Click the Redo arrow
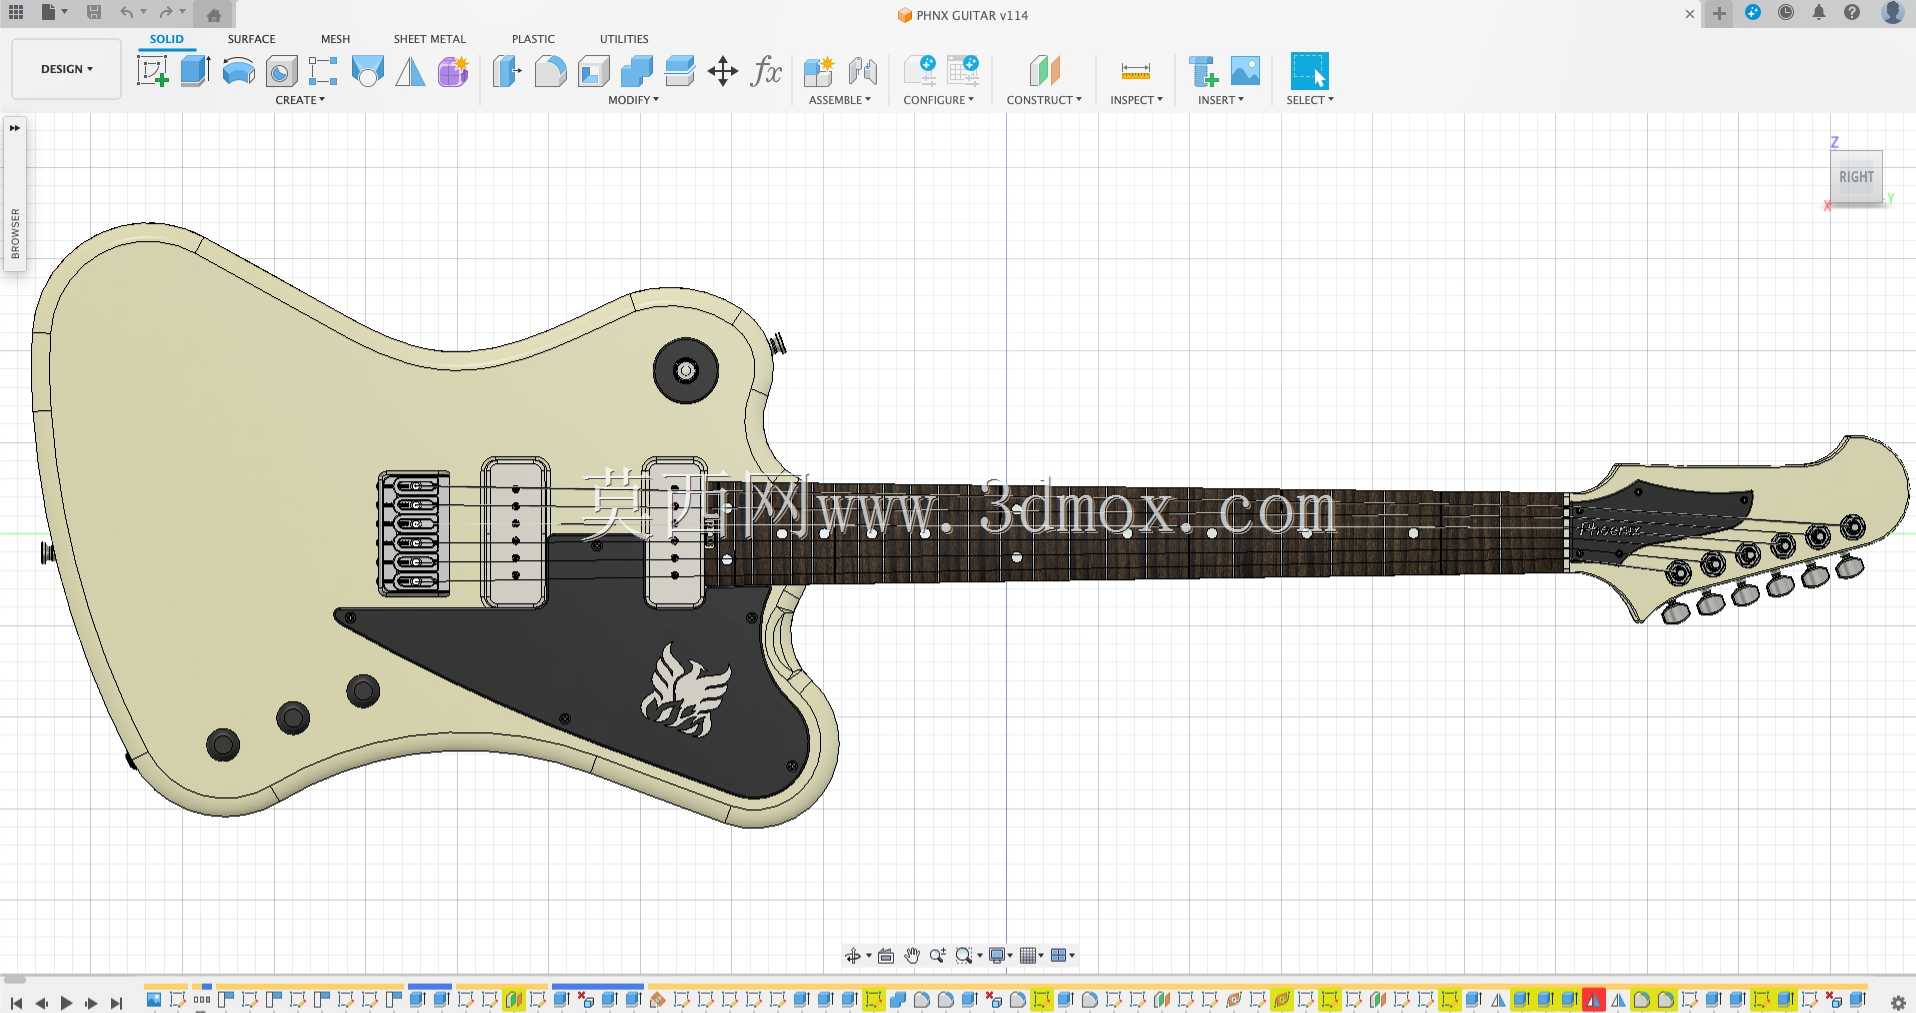1916x1013 pixels. click(166, 13)
